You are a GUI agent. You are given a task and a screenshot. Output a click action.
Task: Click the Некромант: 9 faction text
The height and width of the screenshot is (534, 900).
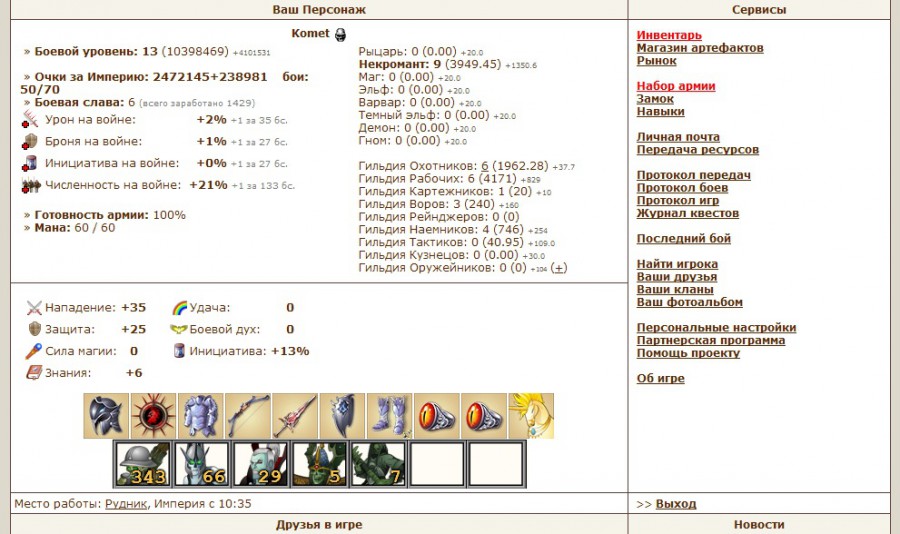[x=400, y=64]
